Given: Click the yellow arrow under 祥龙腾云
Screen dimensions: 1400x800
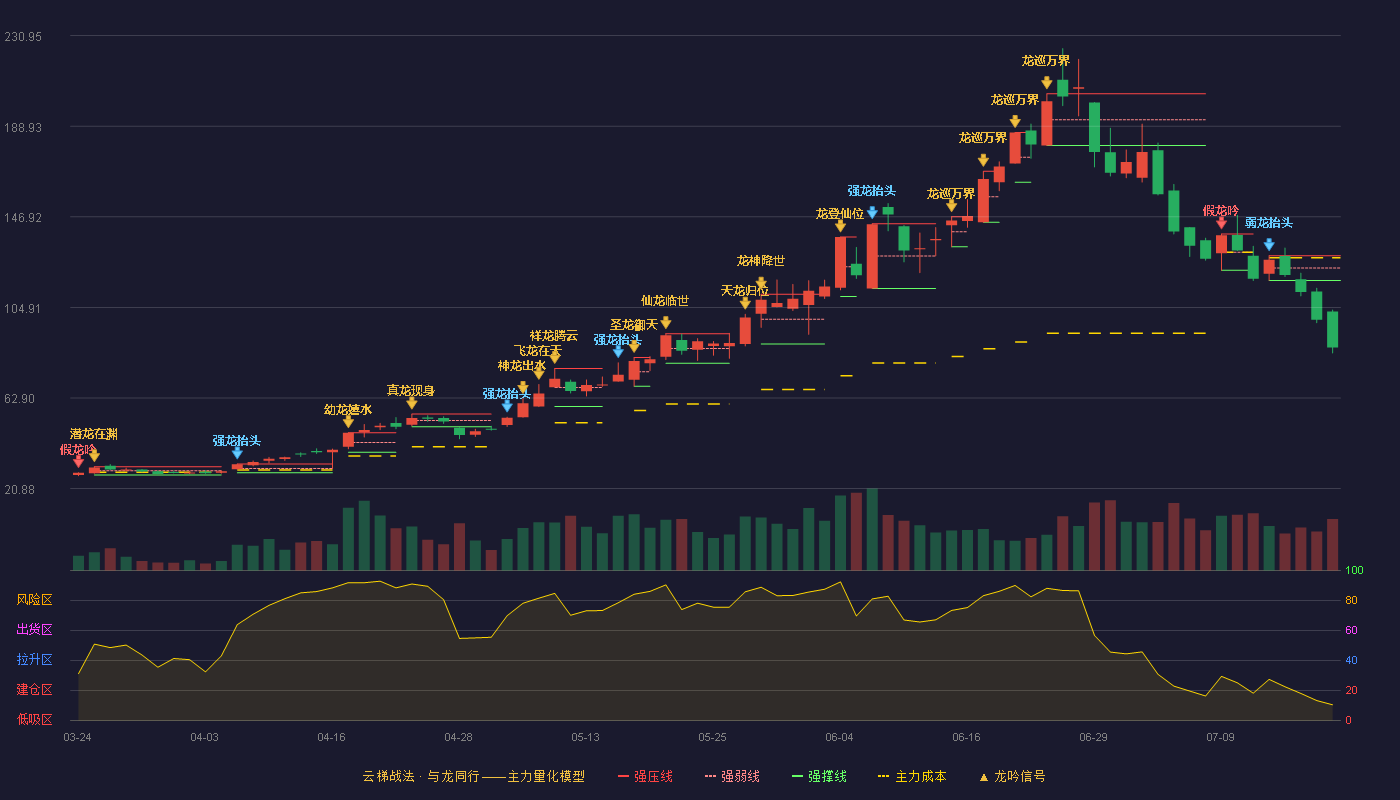Looking at the screenshot, I should 554,357.
